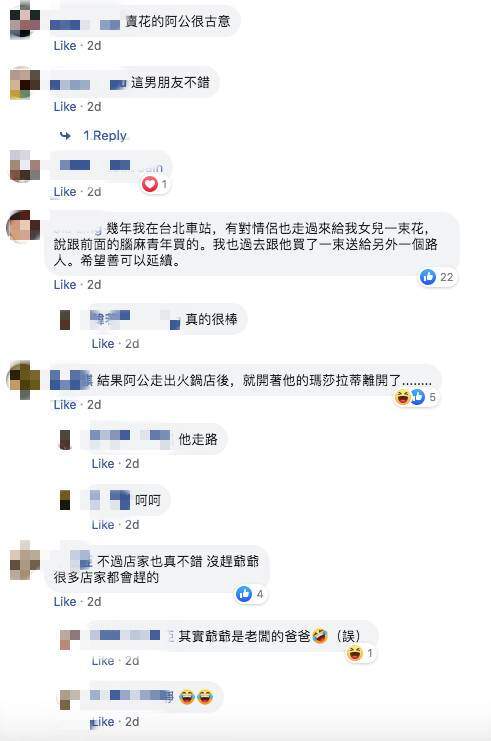This screenshot has height=741, width=491.
Task: Click thumbs-up reaction showing 4 likes
Action: [x=244, y=594]
